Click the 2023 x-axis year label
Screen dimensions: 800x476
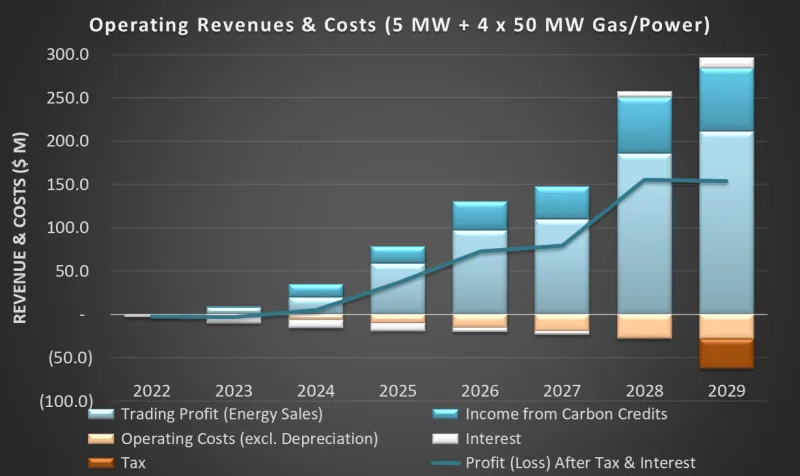tap(234, 391)
